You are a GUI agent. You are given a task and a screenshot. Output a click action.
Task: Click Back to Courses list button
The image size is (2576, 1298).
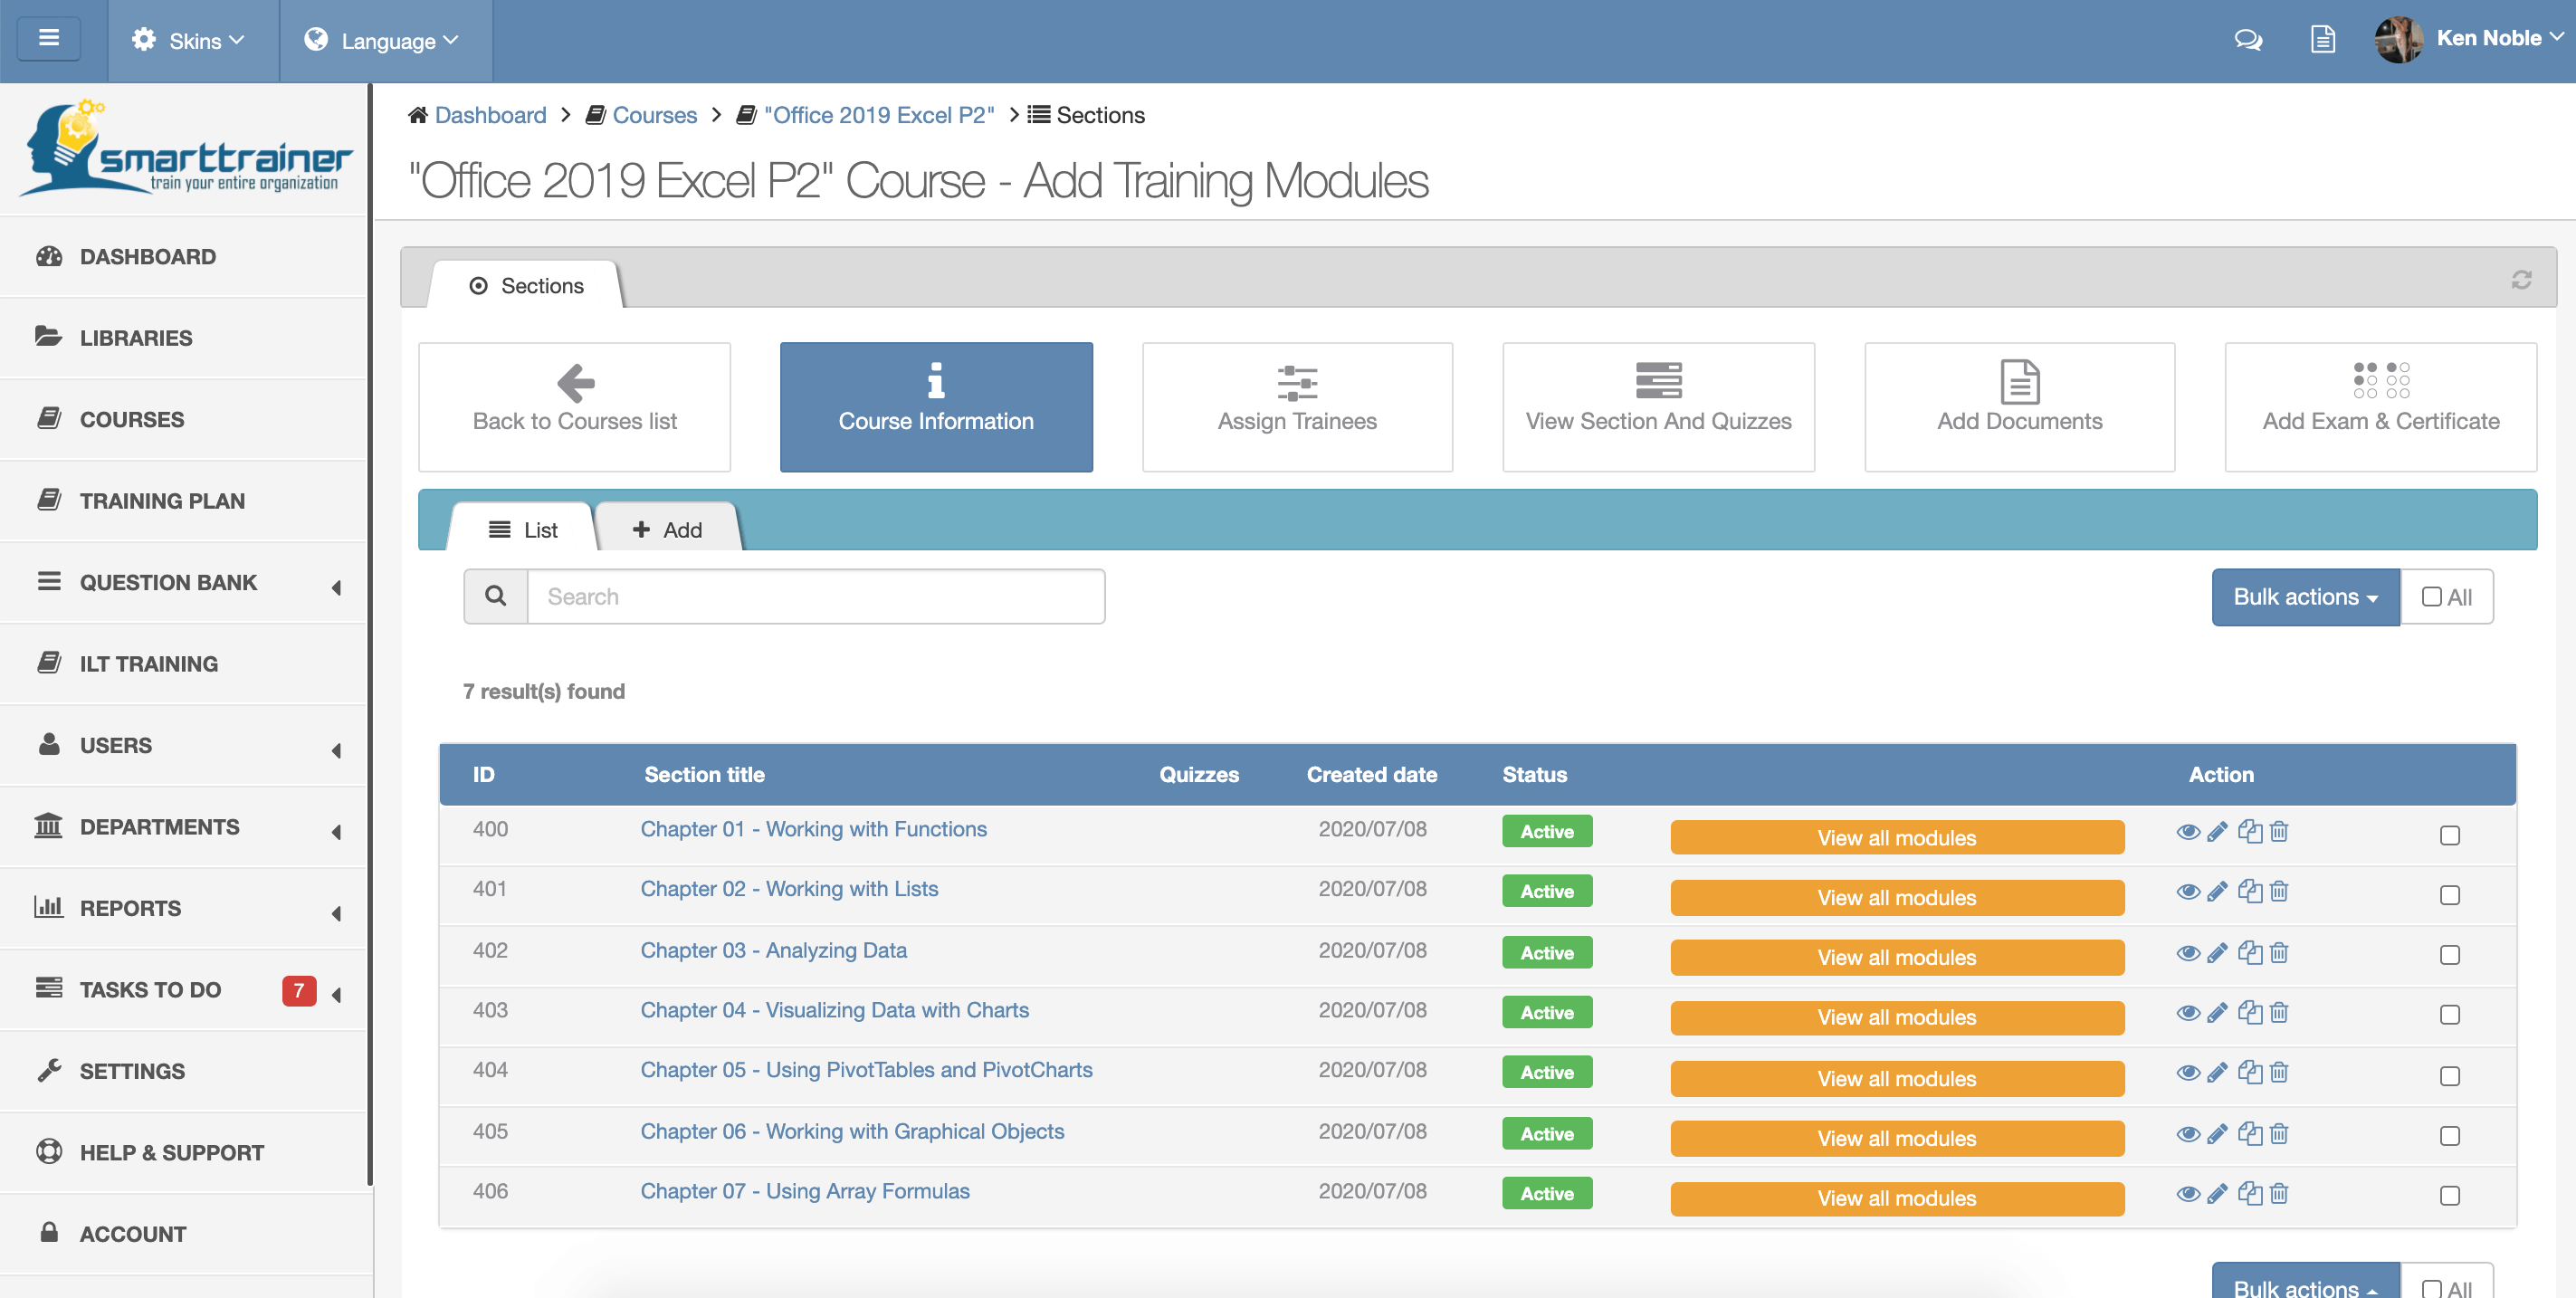coord(574,407)
